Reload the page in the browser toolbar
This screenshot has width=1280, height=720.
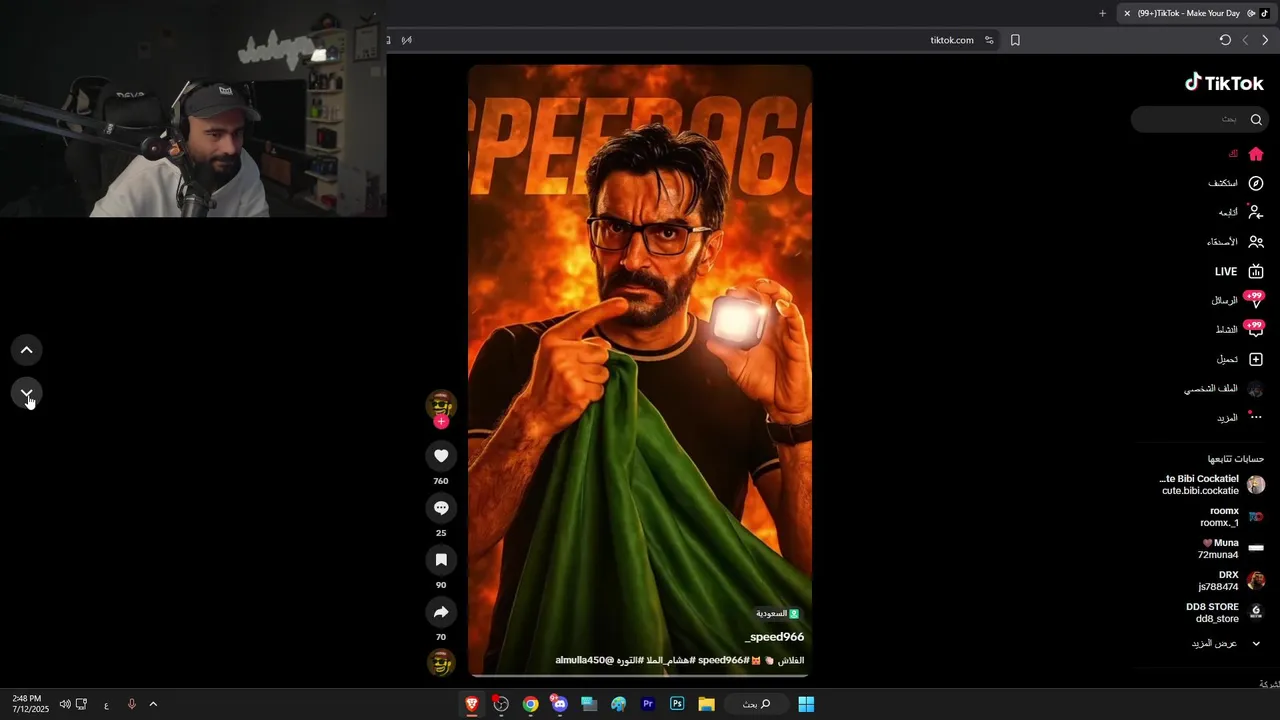1225,40
